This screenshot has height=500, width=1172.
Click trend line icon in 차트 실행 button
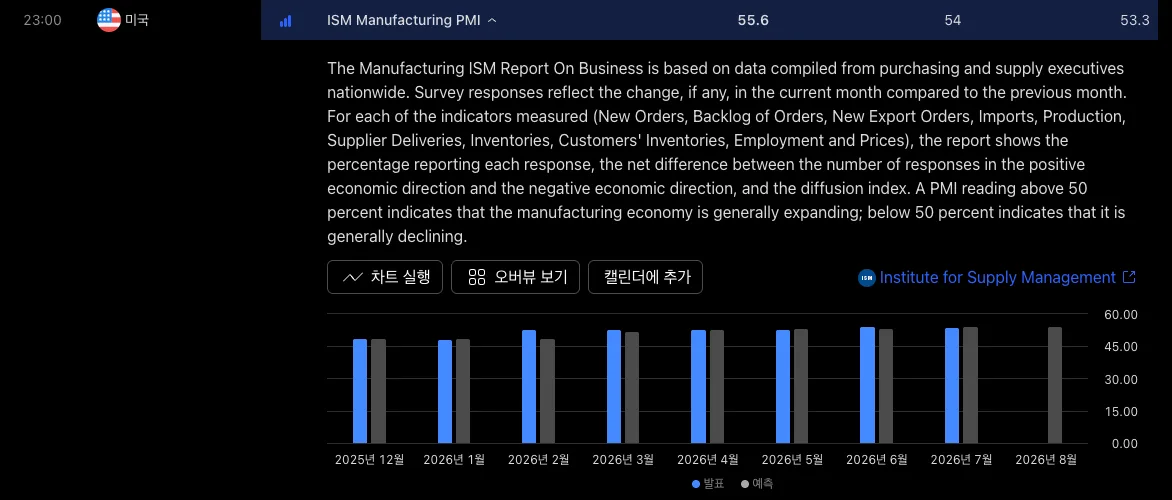click(x=353, y=277)
